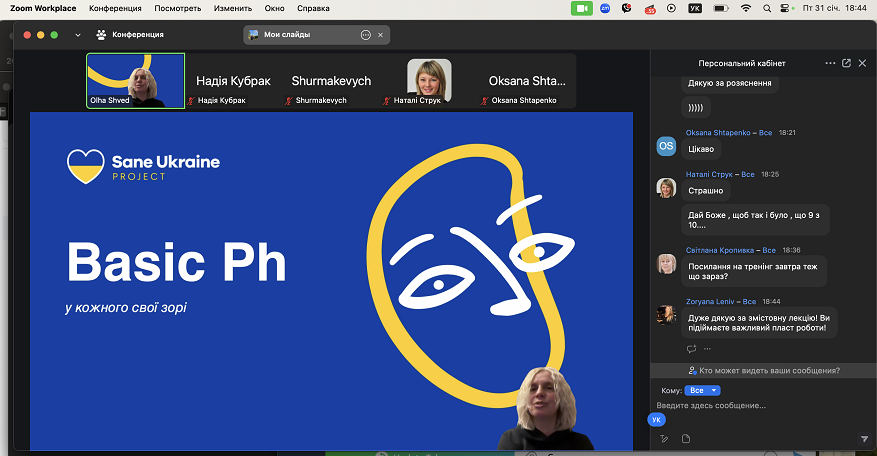Click the УК language badge in chat box

pos(657,420)
